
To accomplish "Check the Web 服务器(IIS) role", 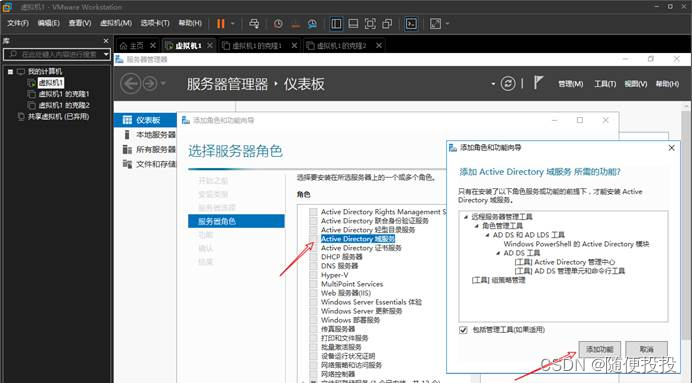I will pyautogui.click(x=313, y=293).
